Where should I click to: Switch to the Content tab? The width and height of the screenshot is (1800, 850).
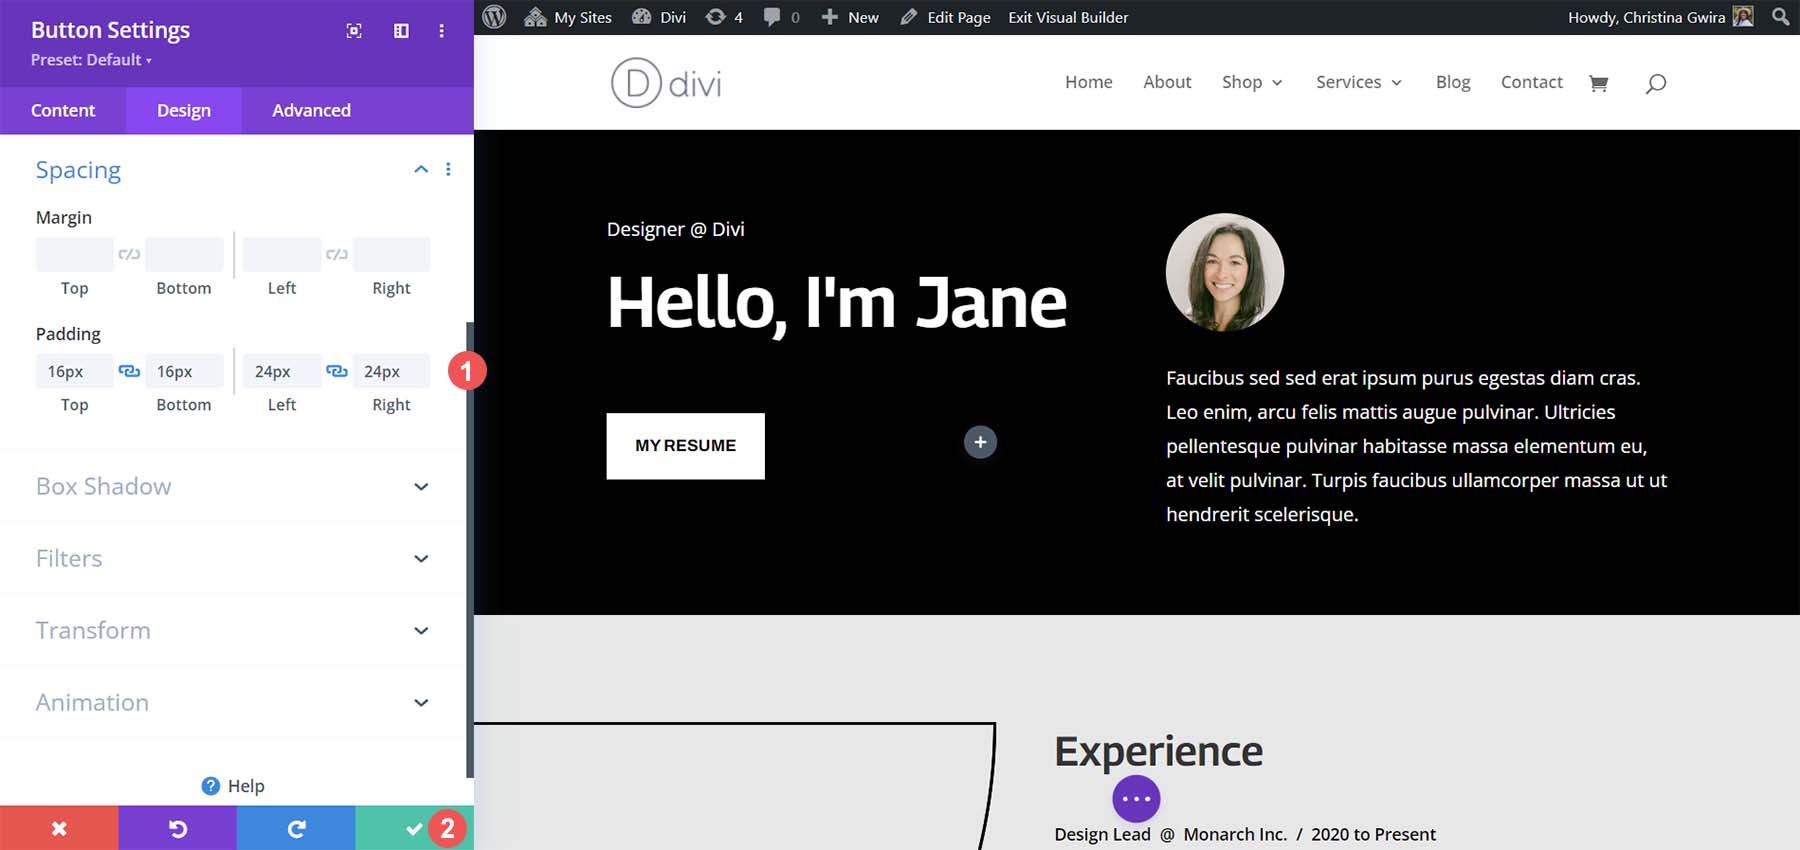(63, 110)
